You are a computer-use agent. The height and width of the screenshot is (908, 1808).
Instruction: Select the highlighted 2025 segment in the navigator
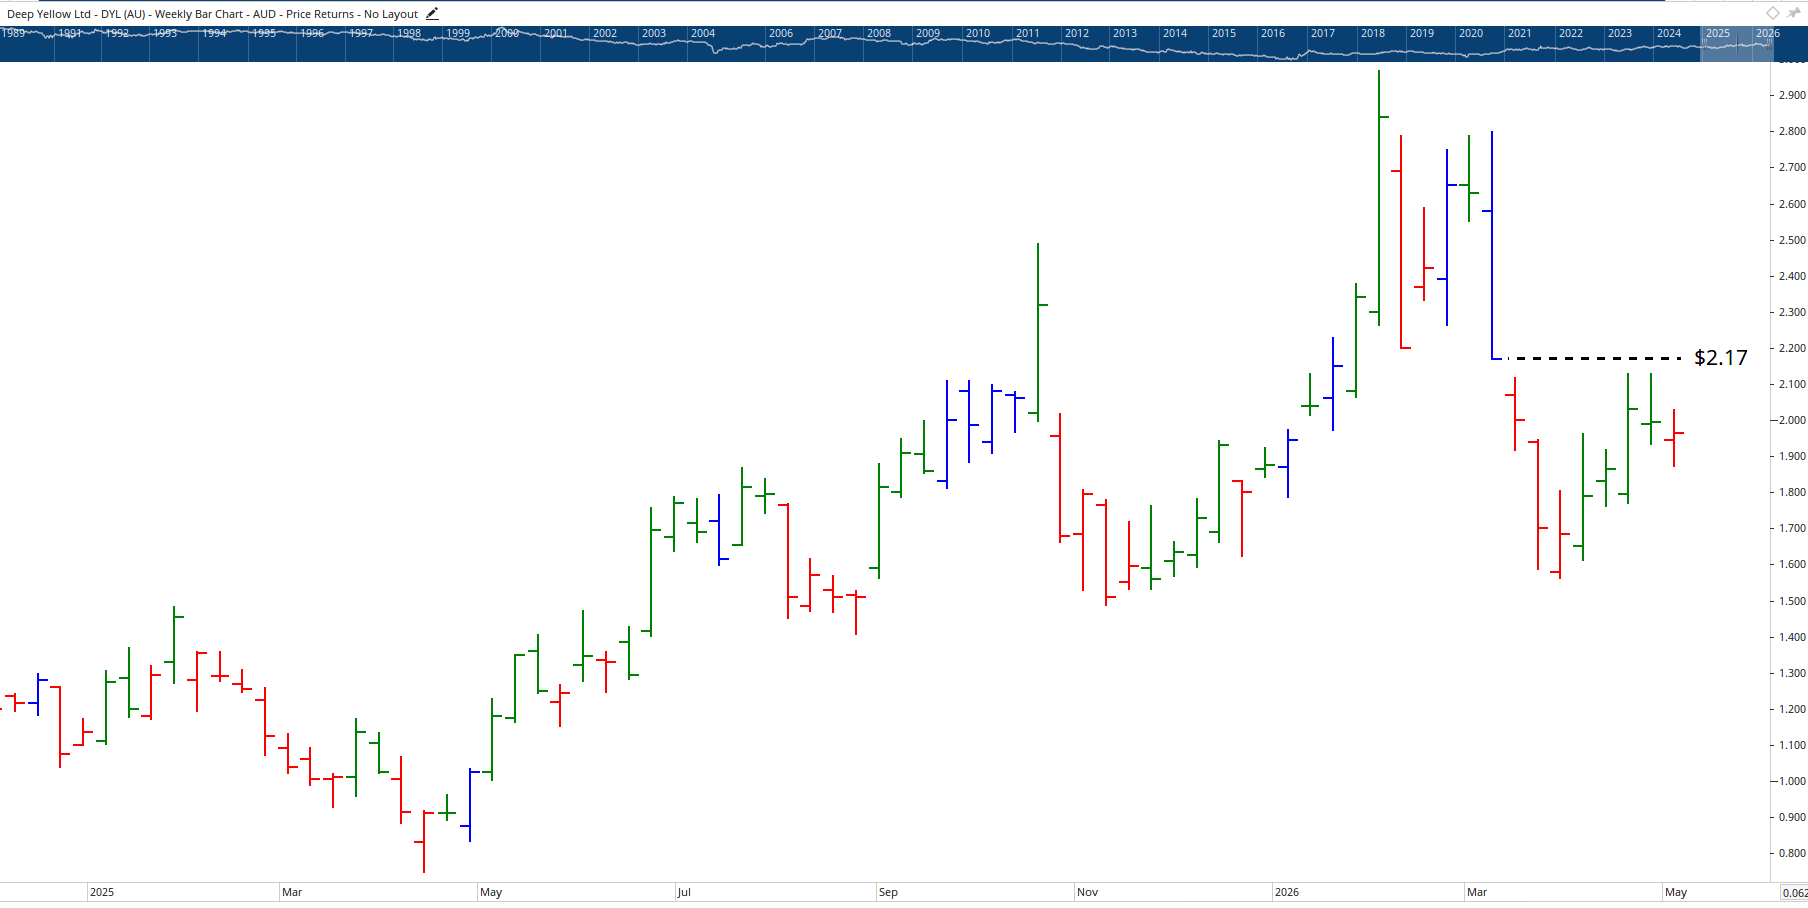click(1717, 33)
